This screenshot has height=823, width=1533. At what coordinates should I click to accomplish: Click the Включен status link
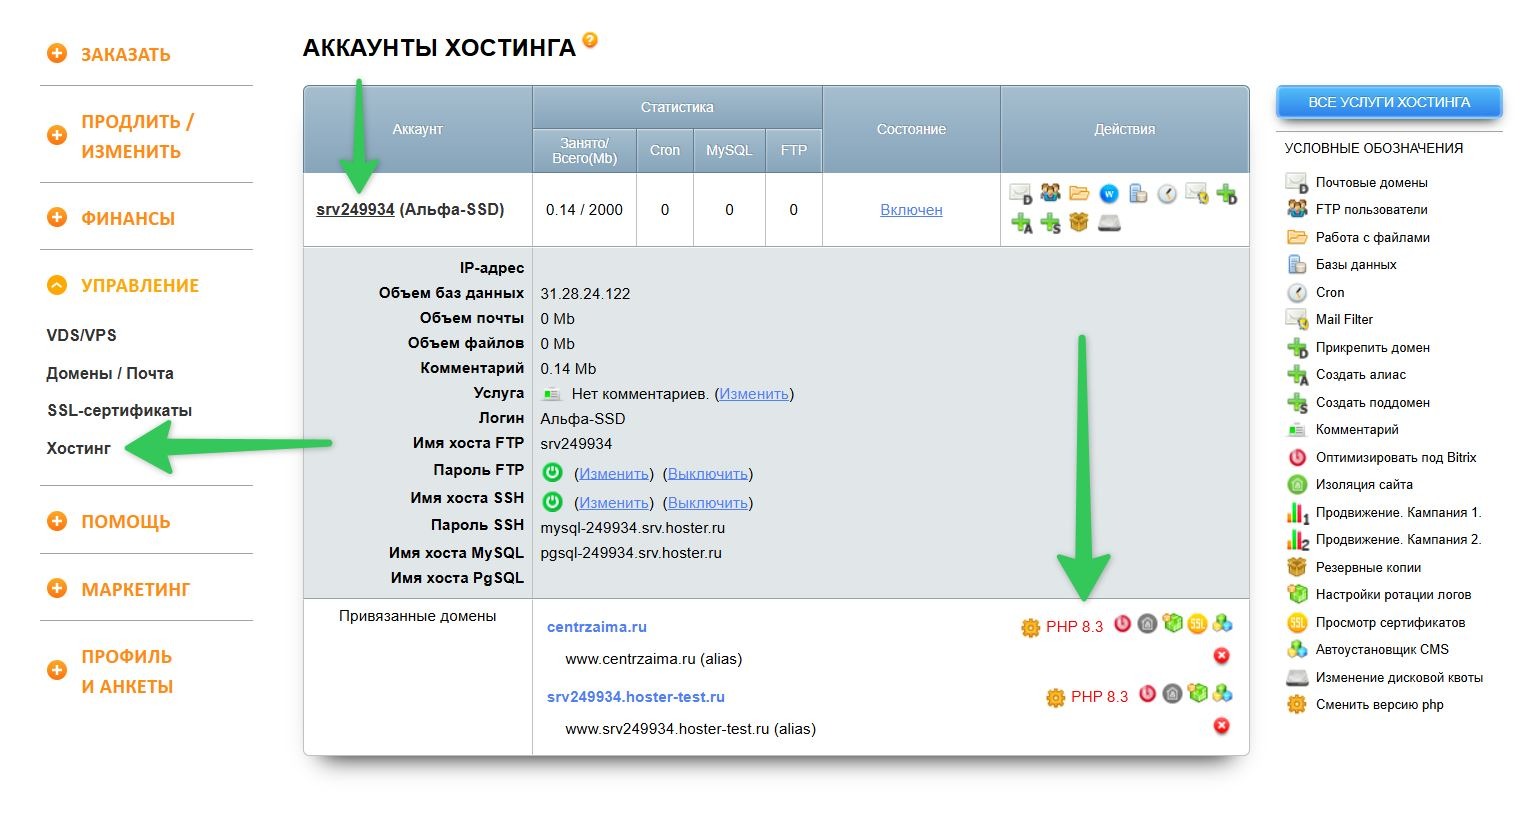tap(911, 209)
